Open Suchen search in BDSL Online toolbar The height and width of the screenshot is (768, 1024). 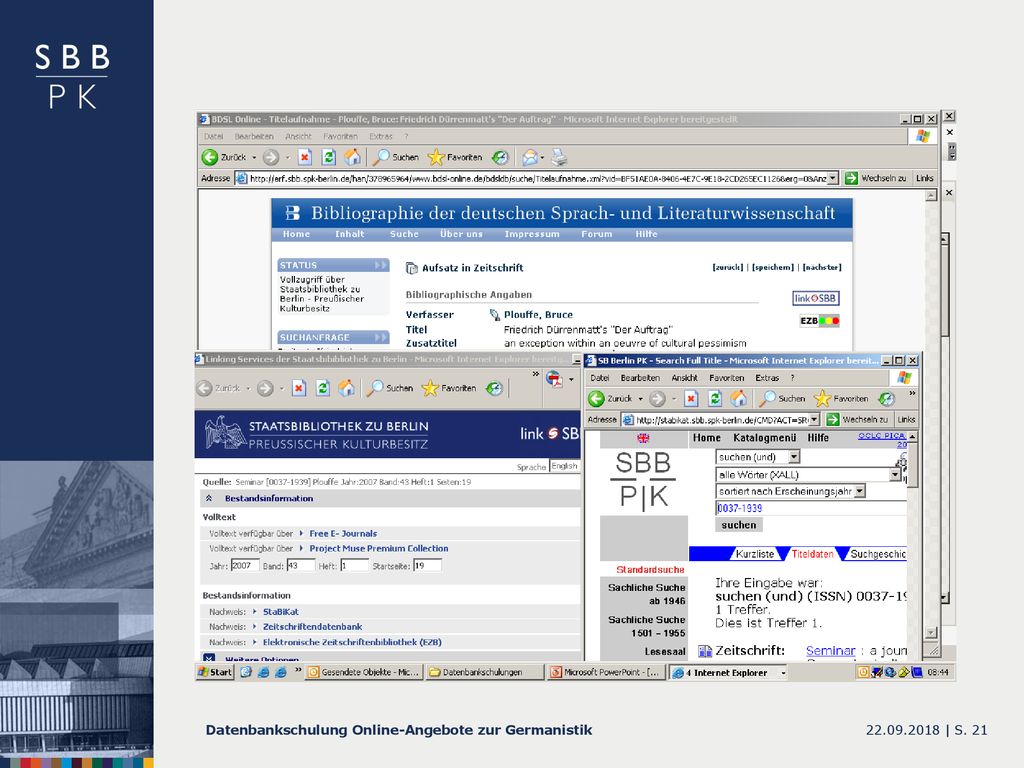[x=396, y=157]
